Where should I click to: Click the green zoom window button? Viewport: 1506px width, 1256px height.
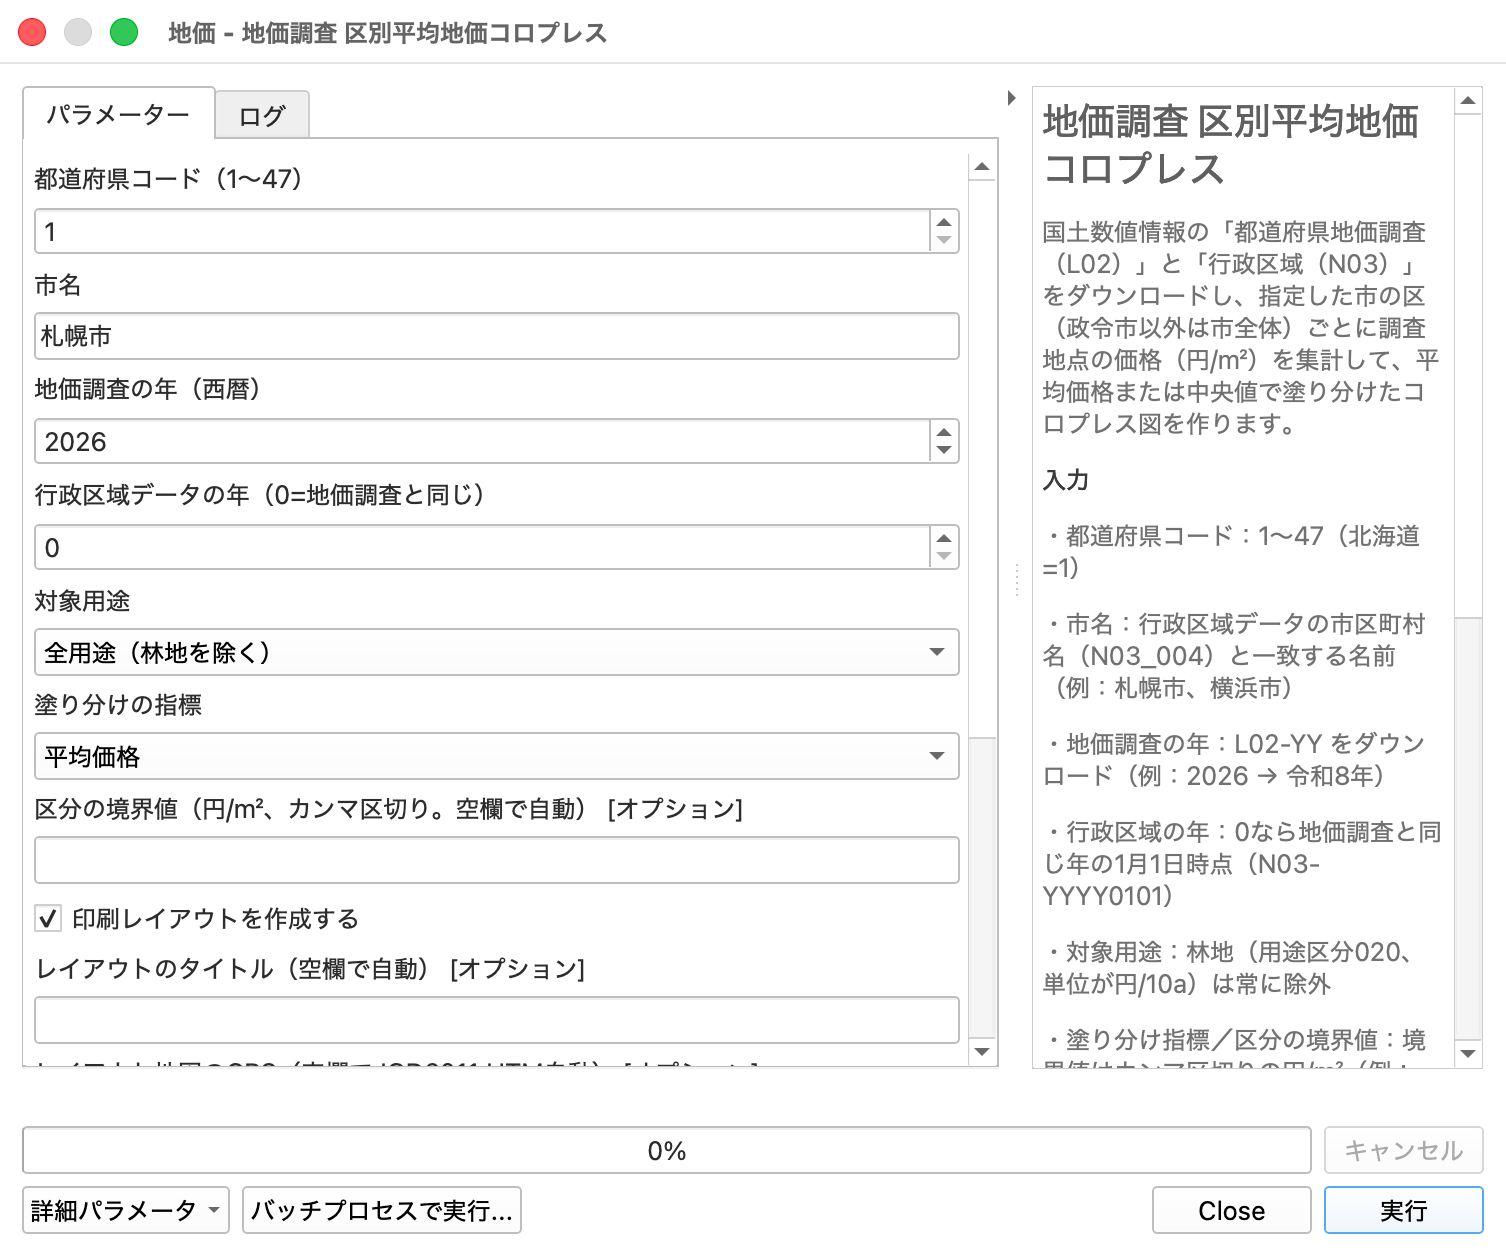(123, 32)
